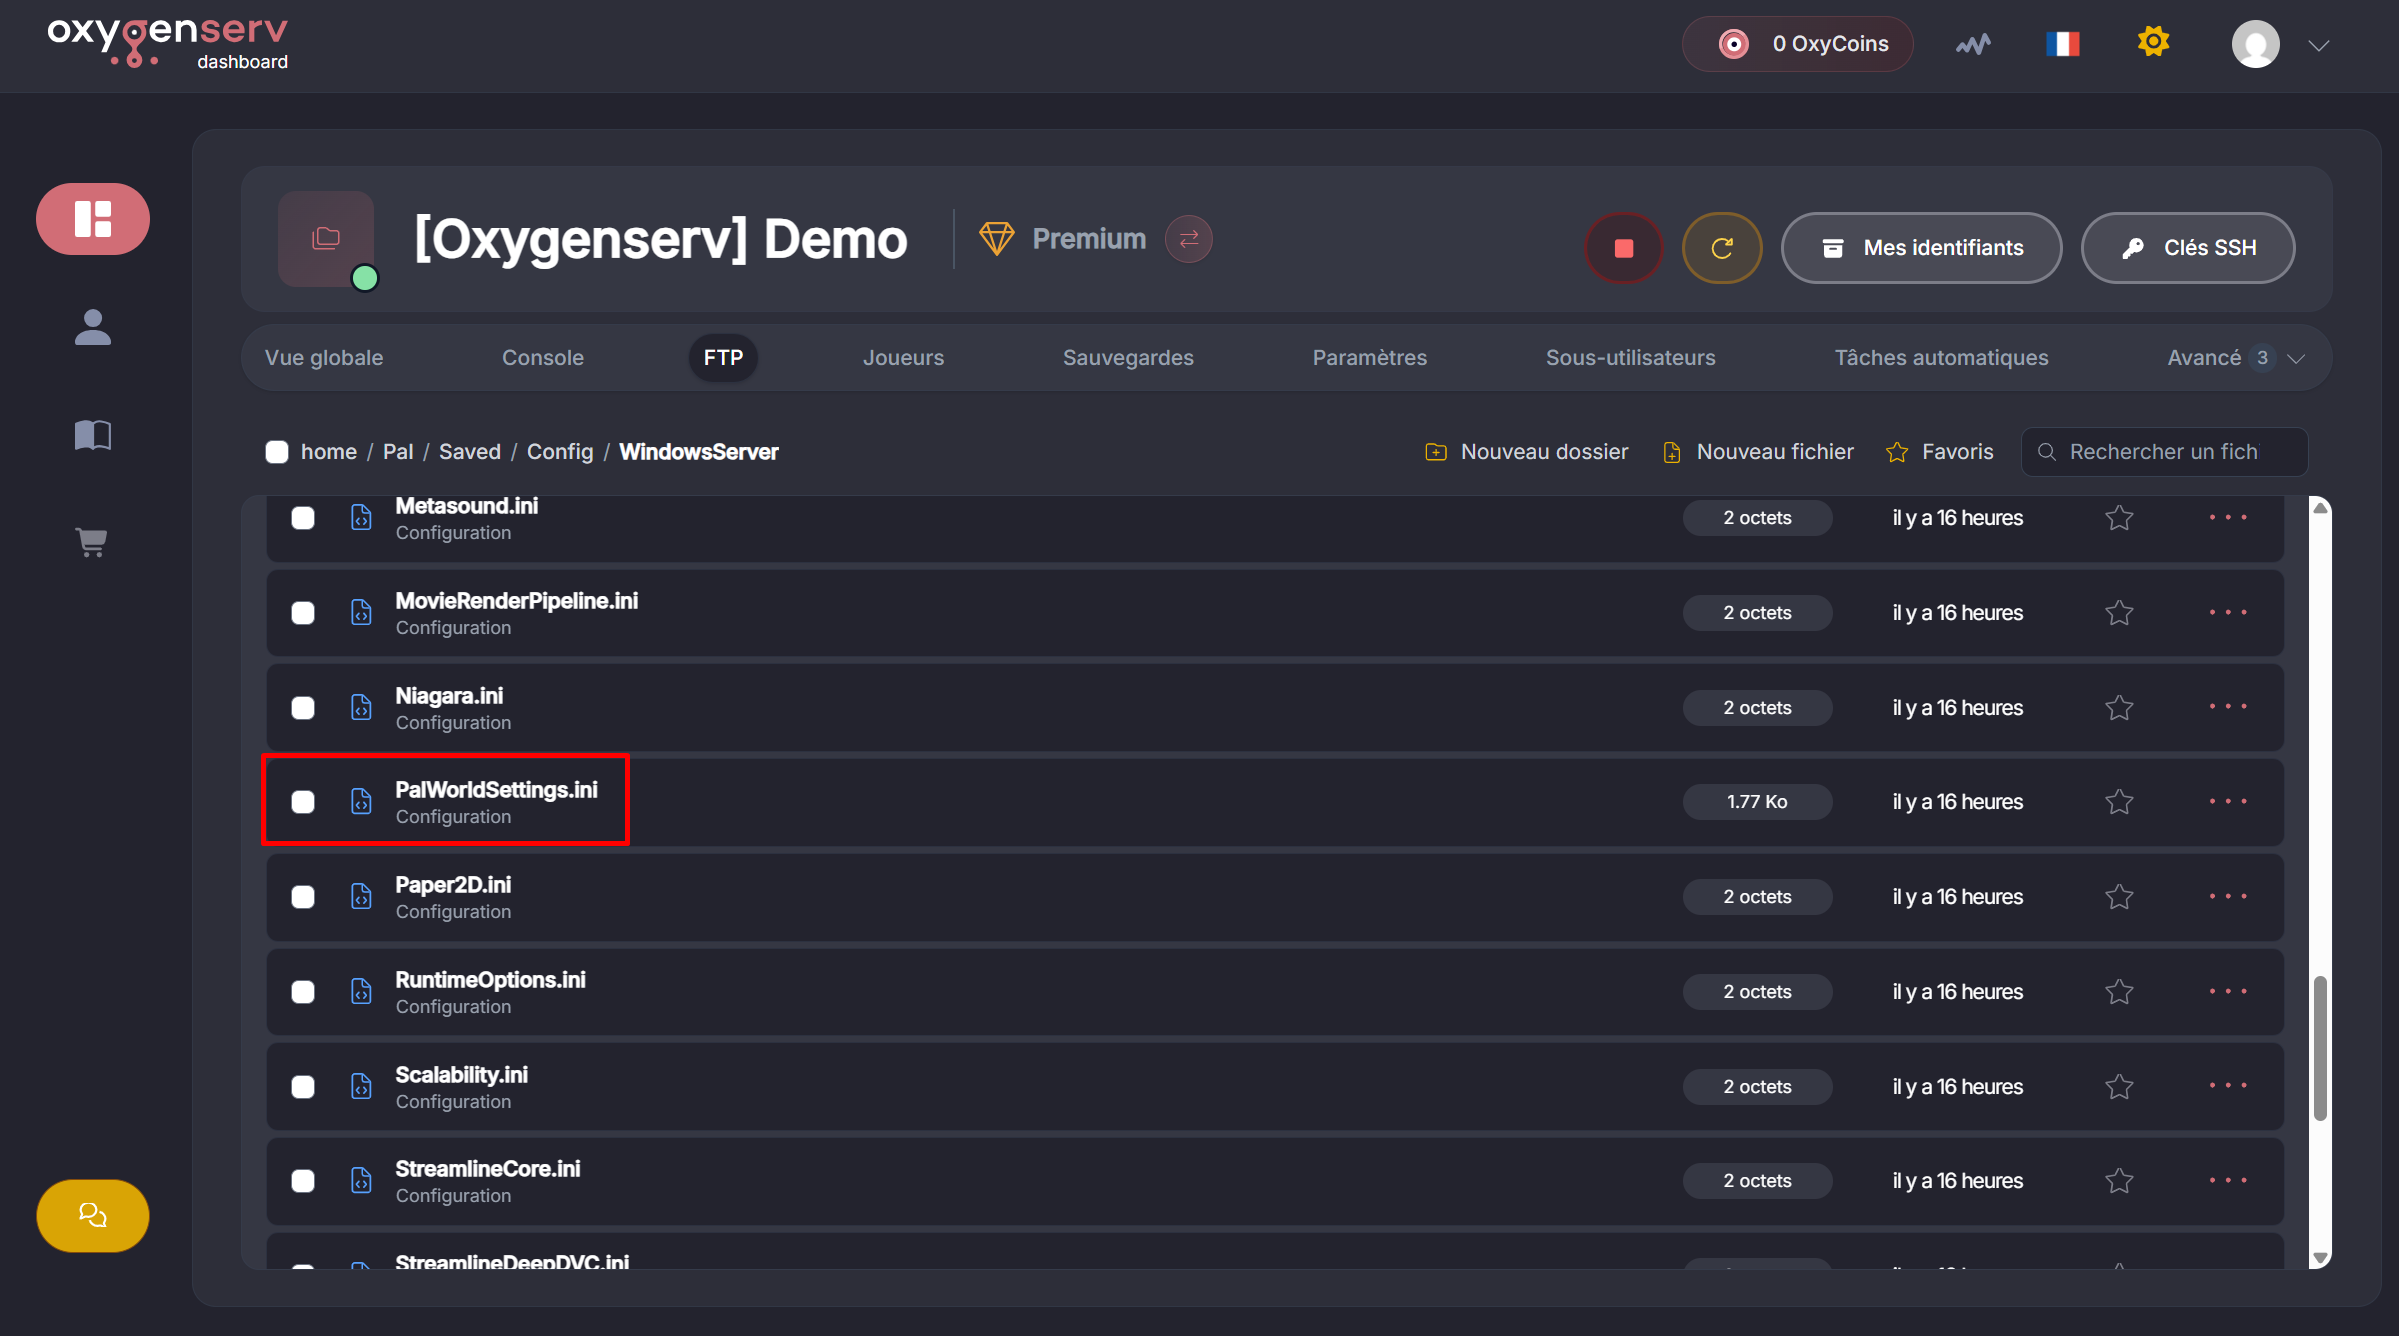The height and width of the screenshot is (1336, 2399).
Task: Click the orange restart server icon
Action: pos(1721,248)
